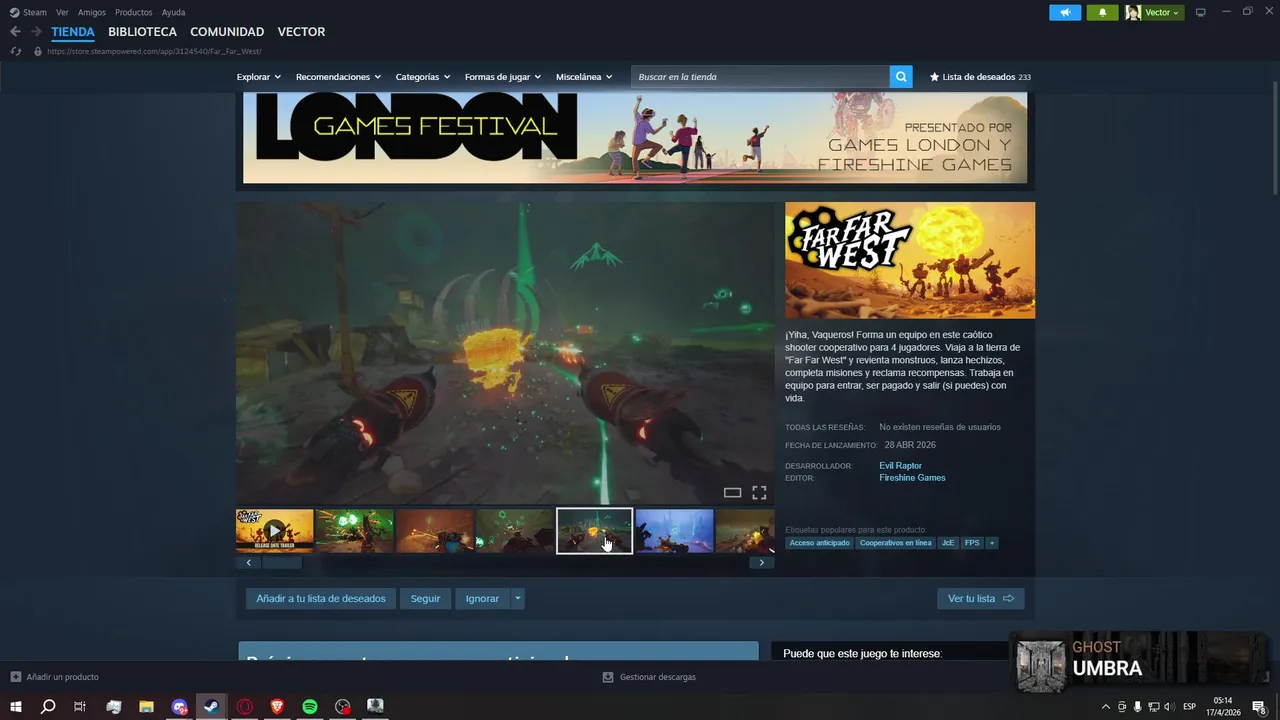Screen dimensions: 1280x720
Task: Toggle theater mode on the media viewer
Action: pos(732,492)
